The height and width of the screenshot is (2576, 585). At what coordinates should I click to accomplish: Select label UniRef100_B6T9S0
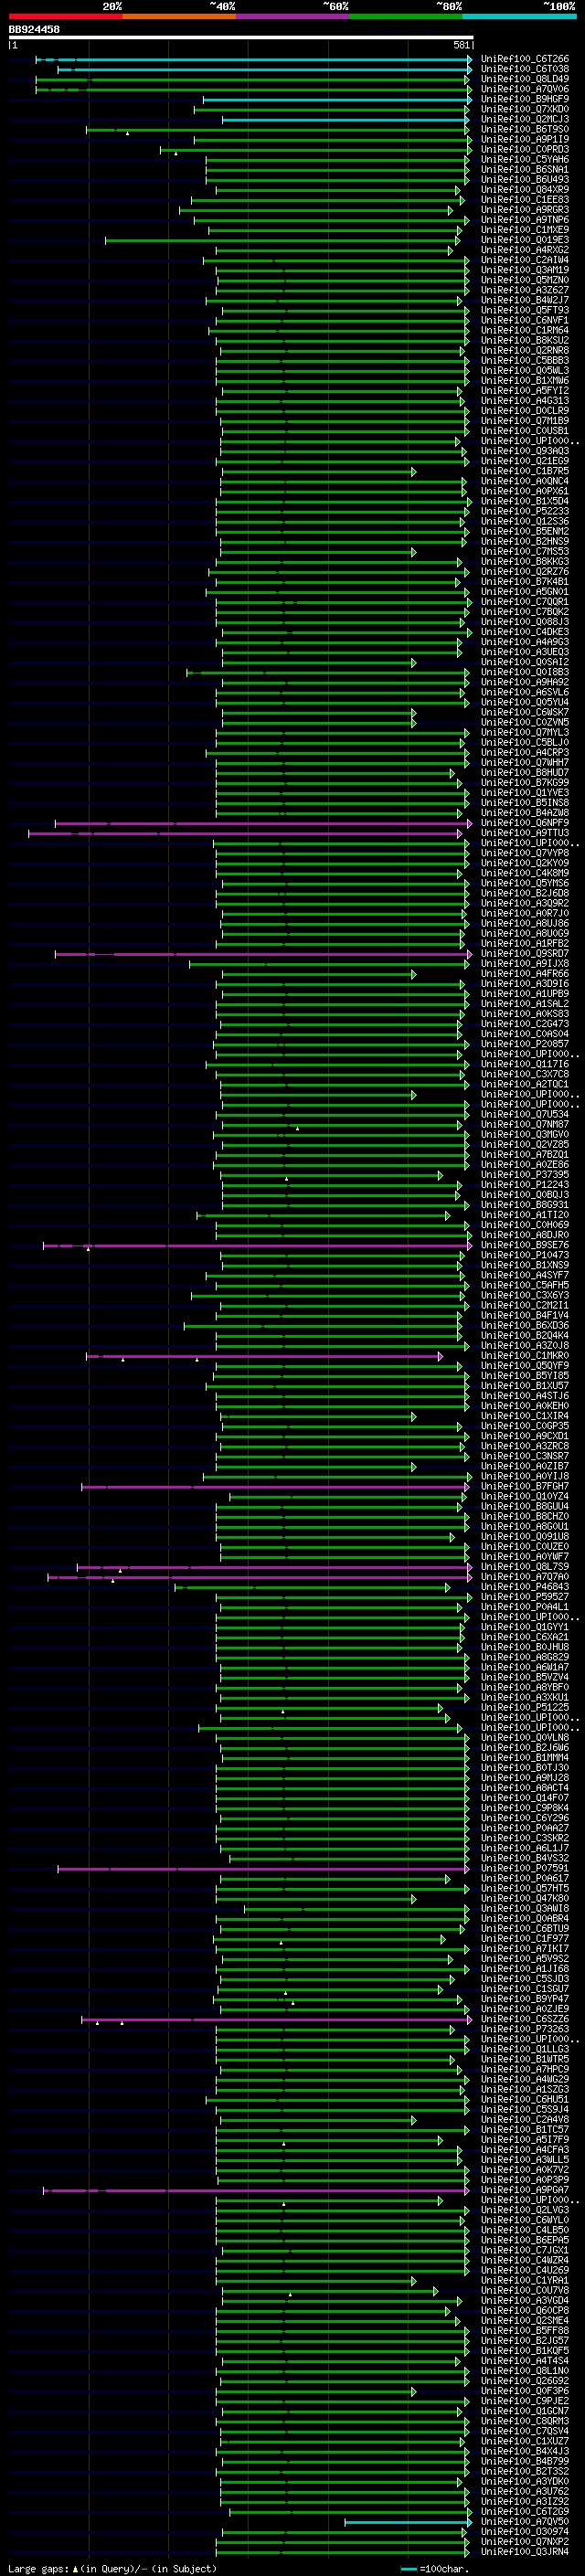click(524, 129)
